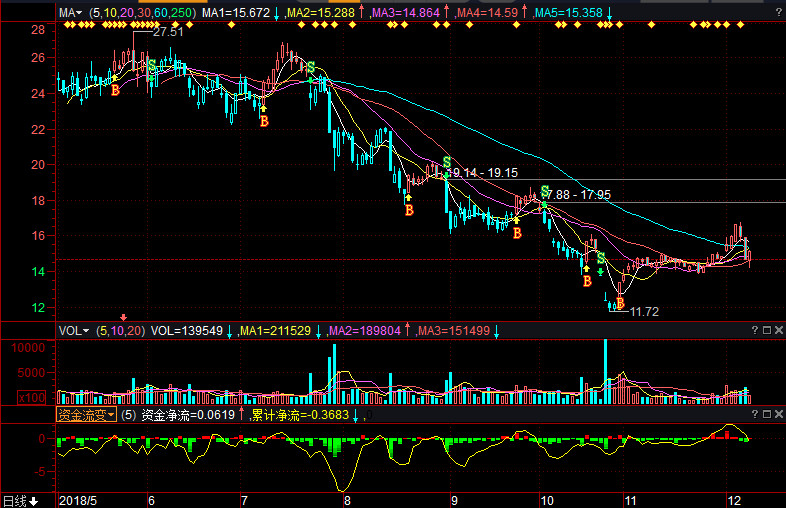Click the first yellow diamond info marker
The width and height of the screenshot is (786, 508).
point(66,26)
